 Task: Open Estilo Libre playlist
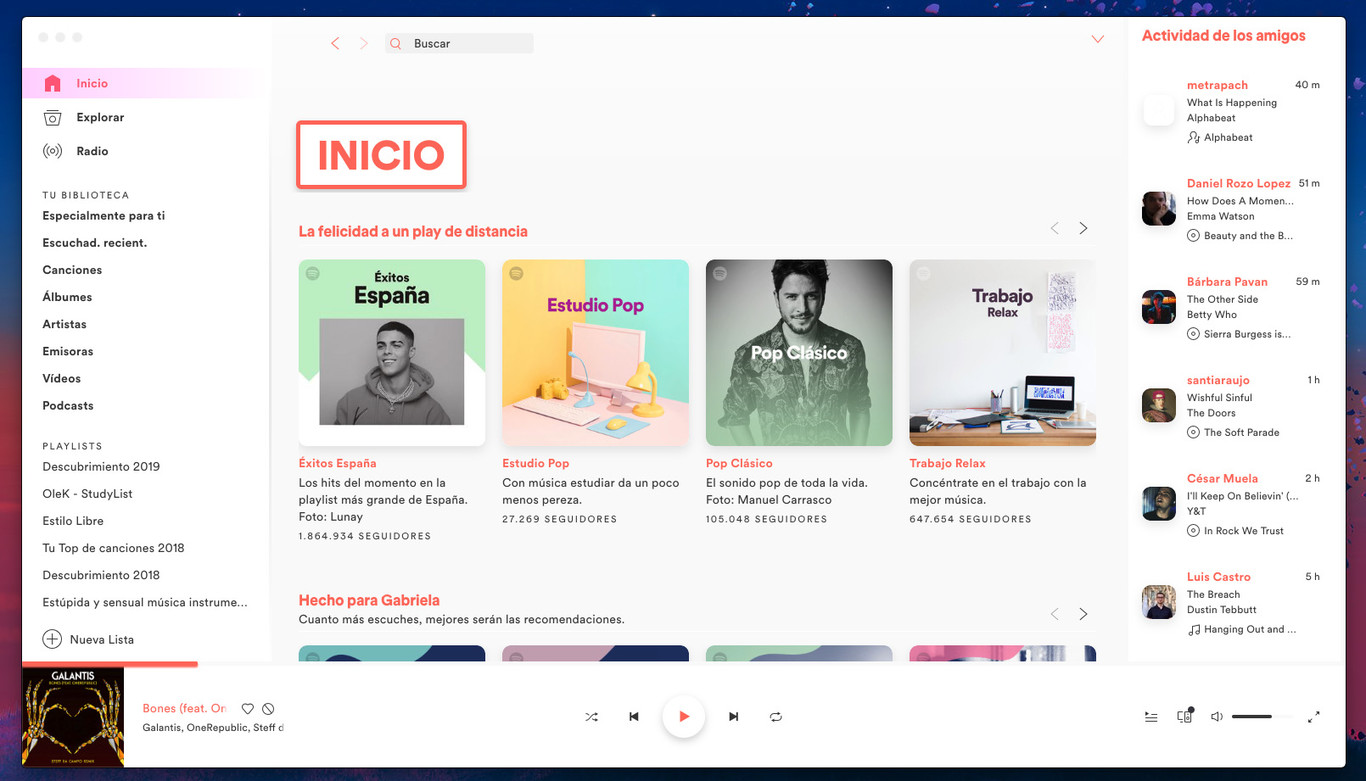tap(73, 521)
